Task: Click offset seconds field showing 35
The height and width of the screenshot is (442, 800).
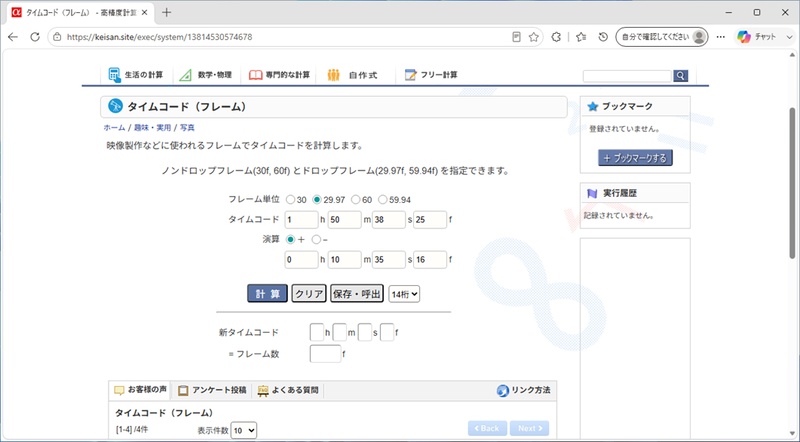Action: point(389,260)
